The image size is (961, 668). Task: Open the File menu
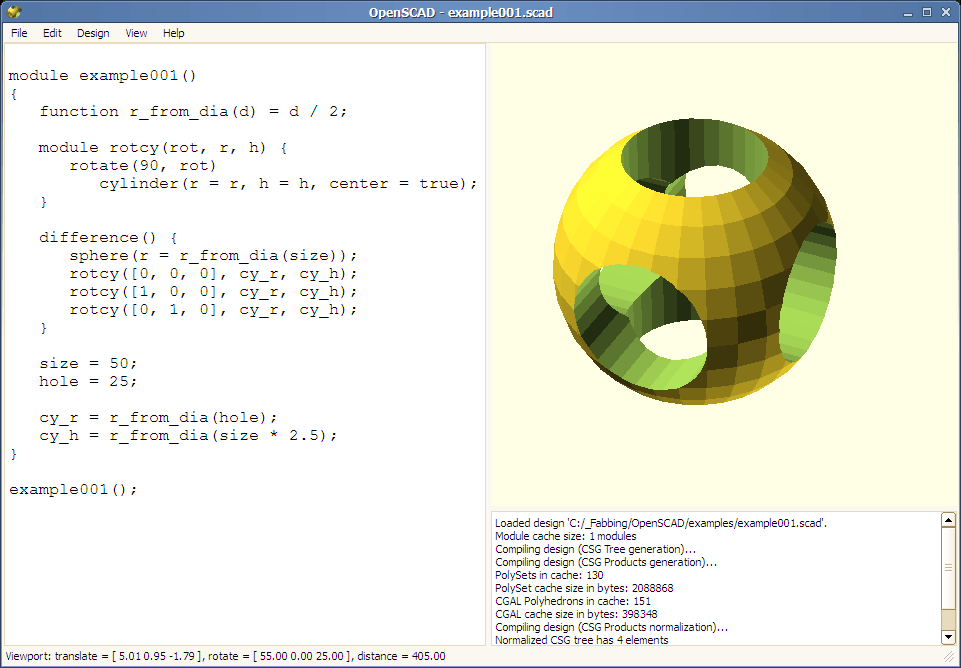pyautogui.click(x=19, y=33)
